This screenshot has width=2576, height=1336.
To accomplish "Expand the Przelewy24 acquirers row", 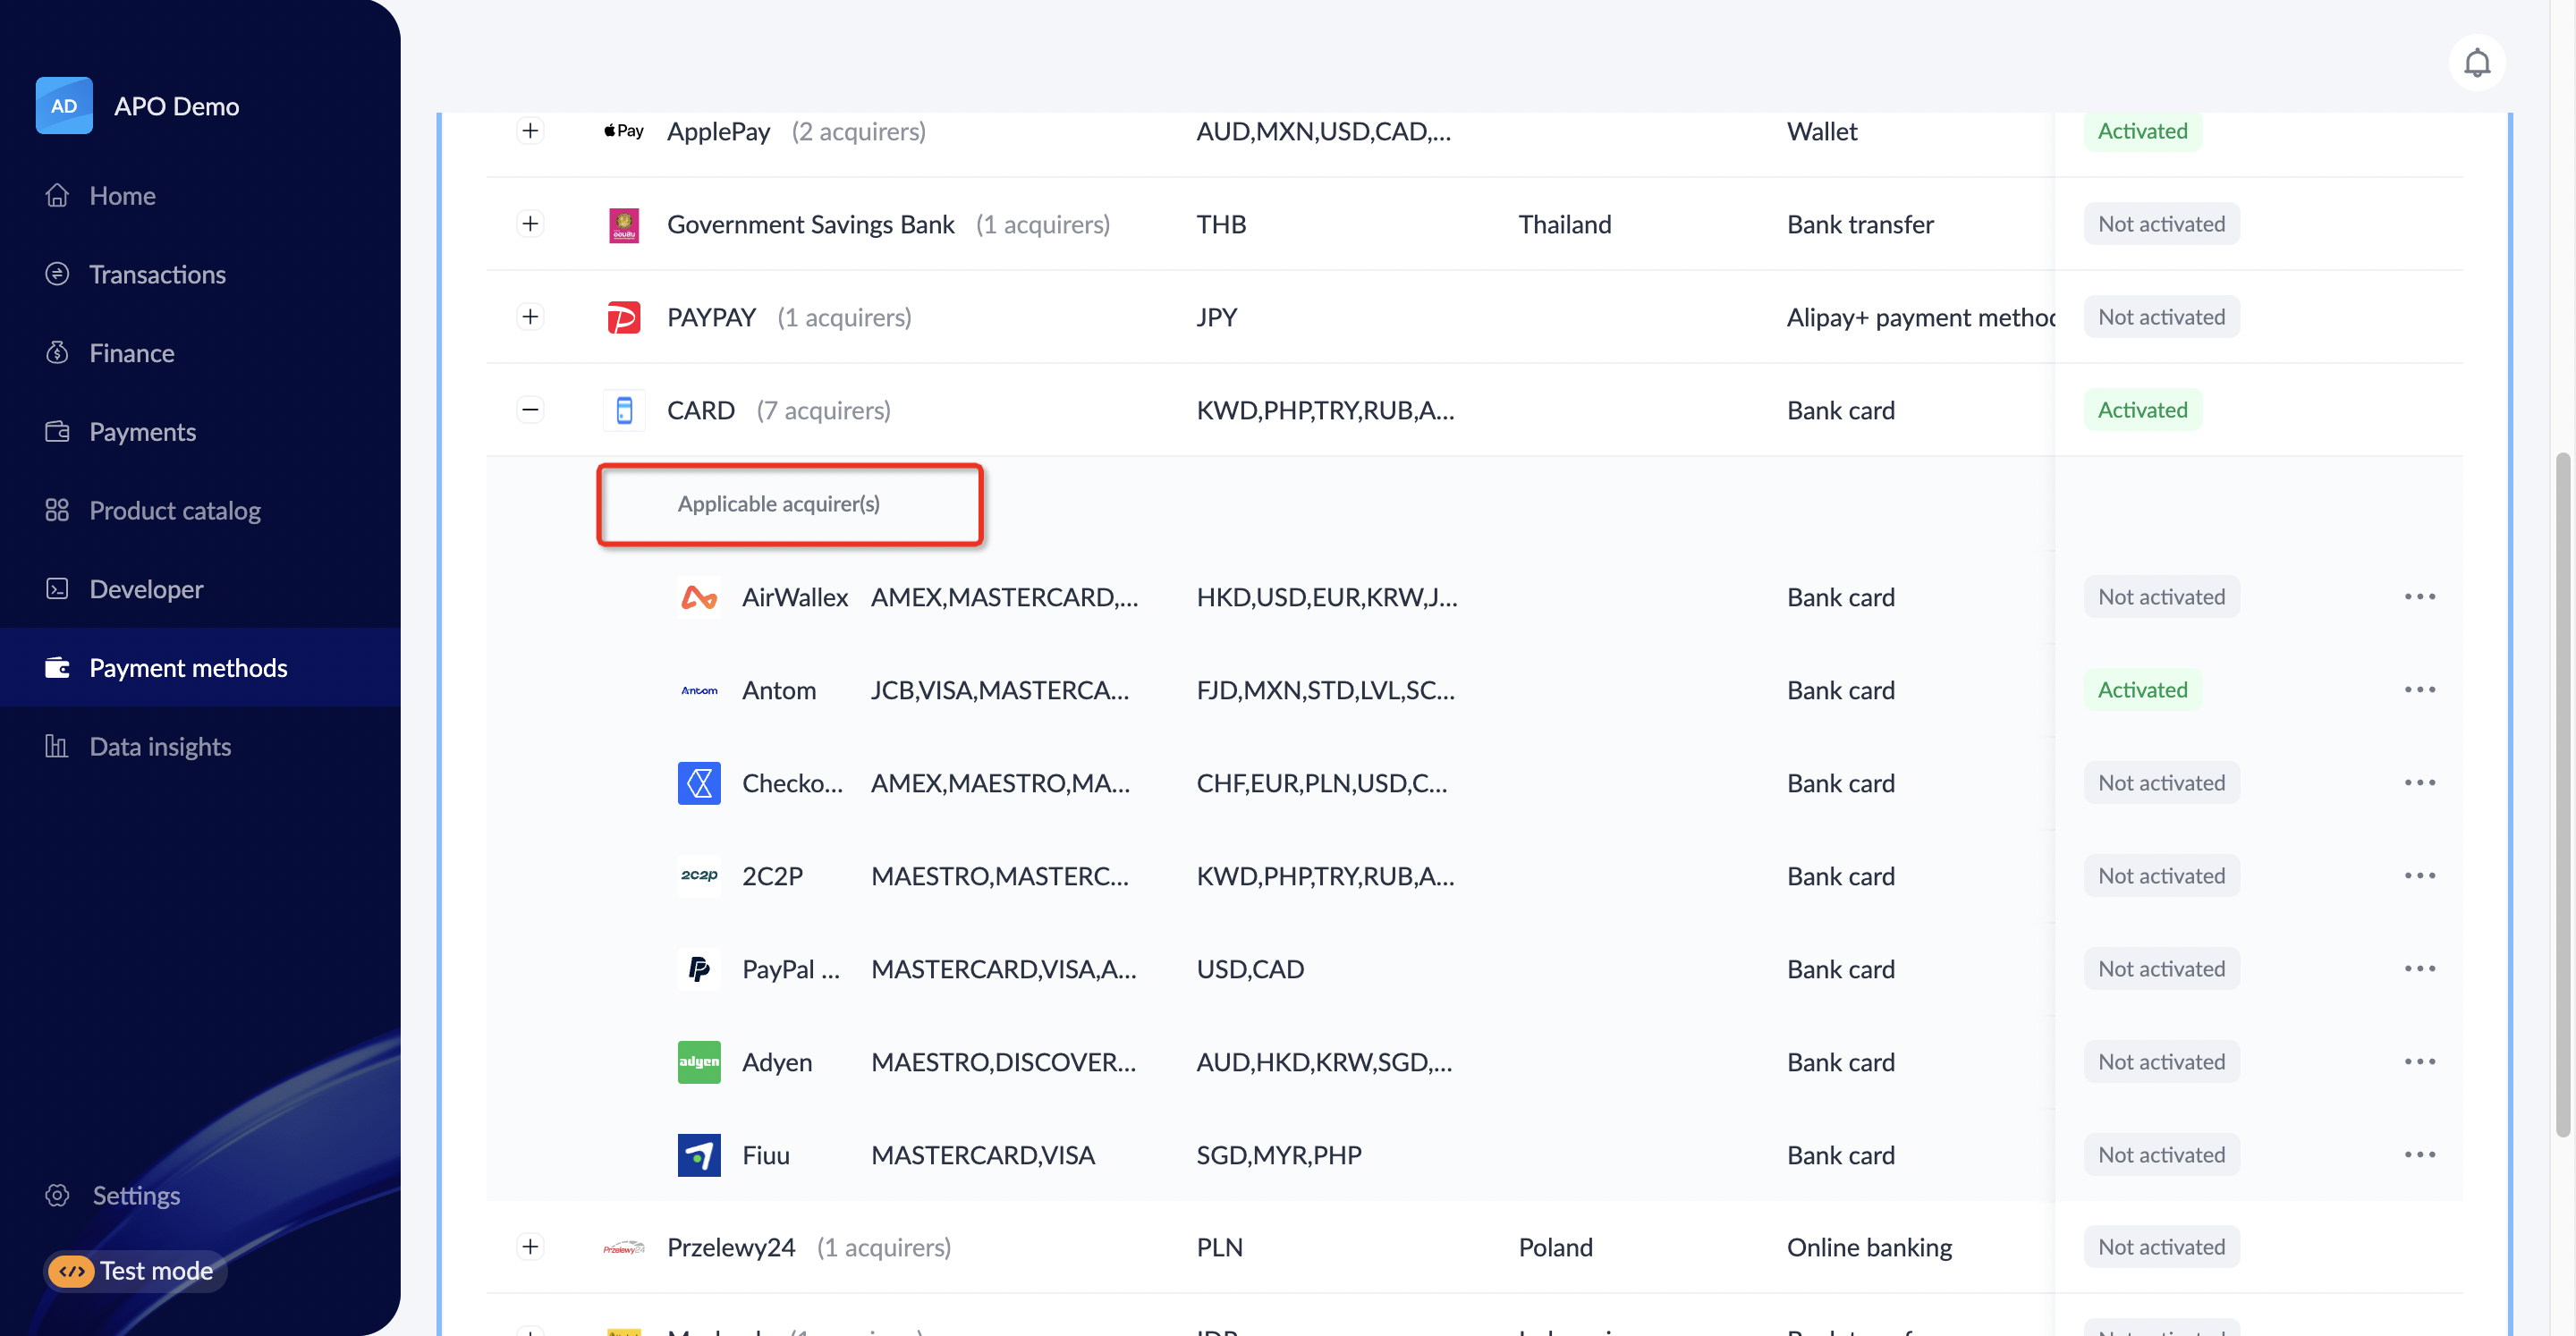I will pyautogui.click(x=530, y=1247).
